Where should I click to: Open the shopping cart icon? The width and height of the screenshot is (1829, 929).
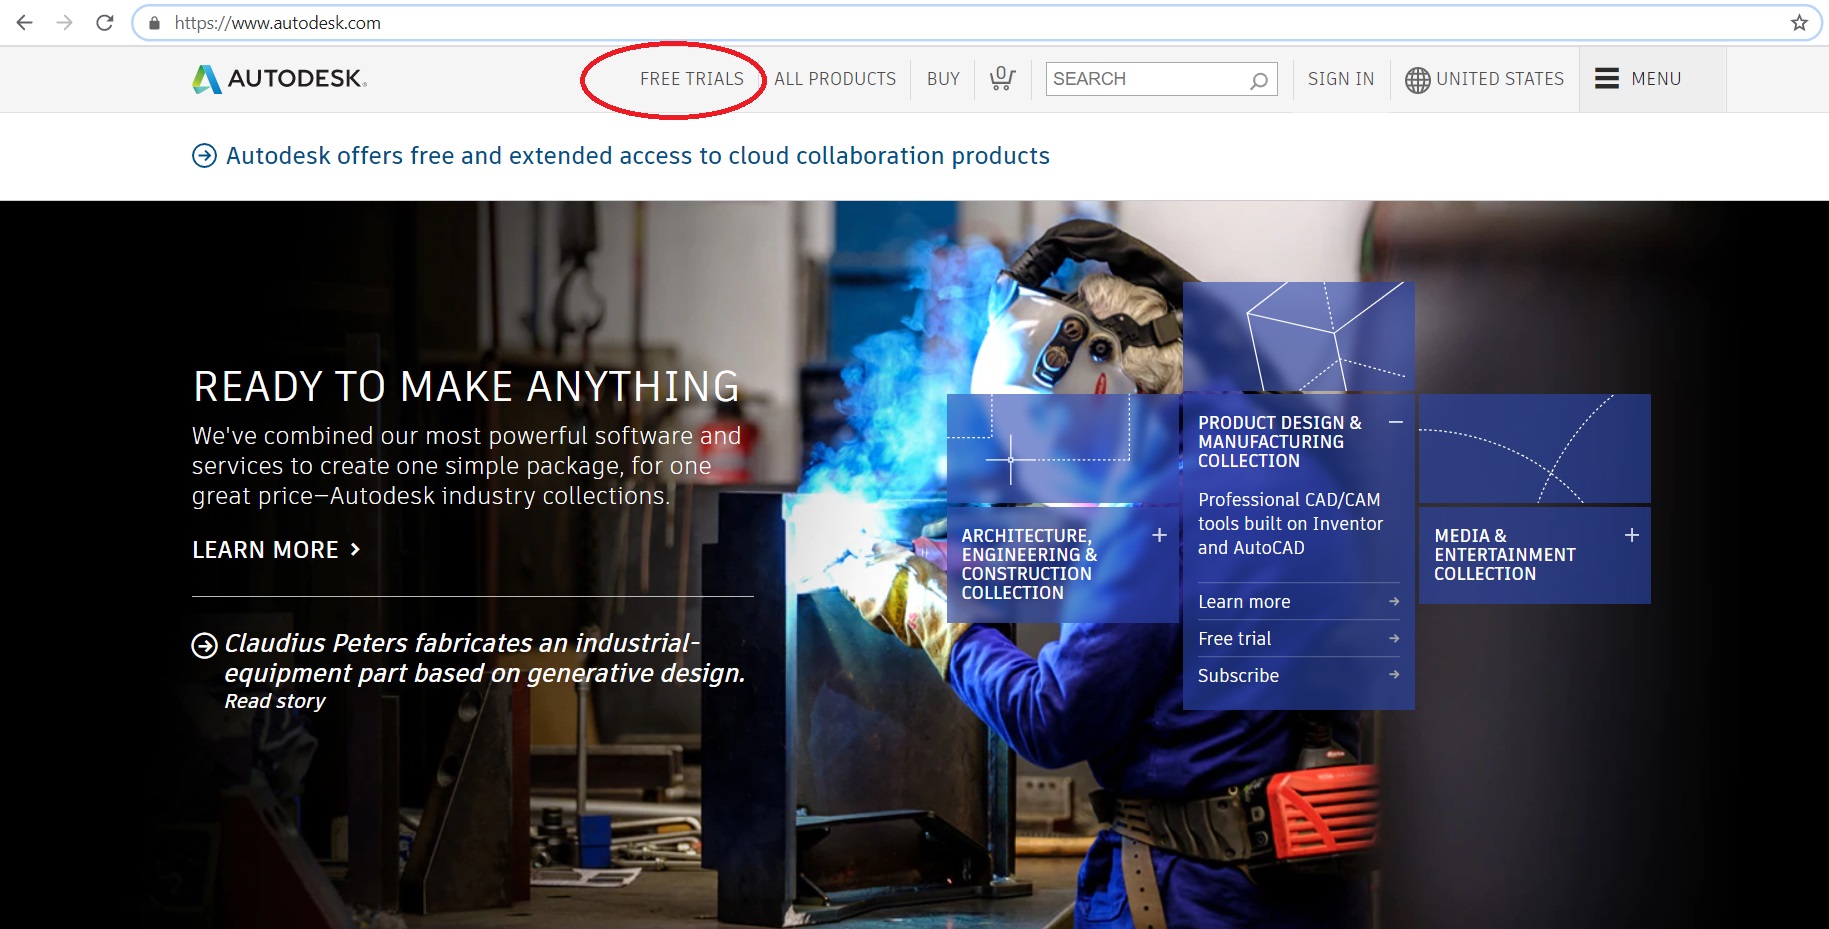coord(1002,78)
